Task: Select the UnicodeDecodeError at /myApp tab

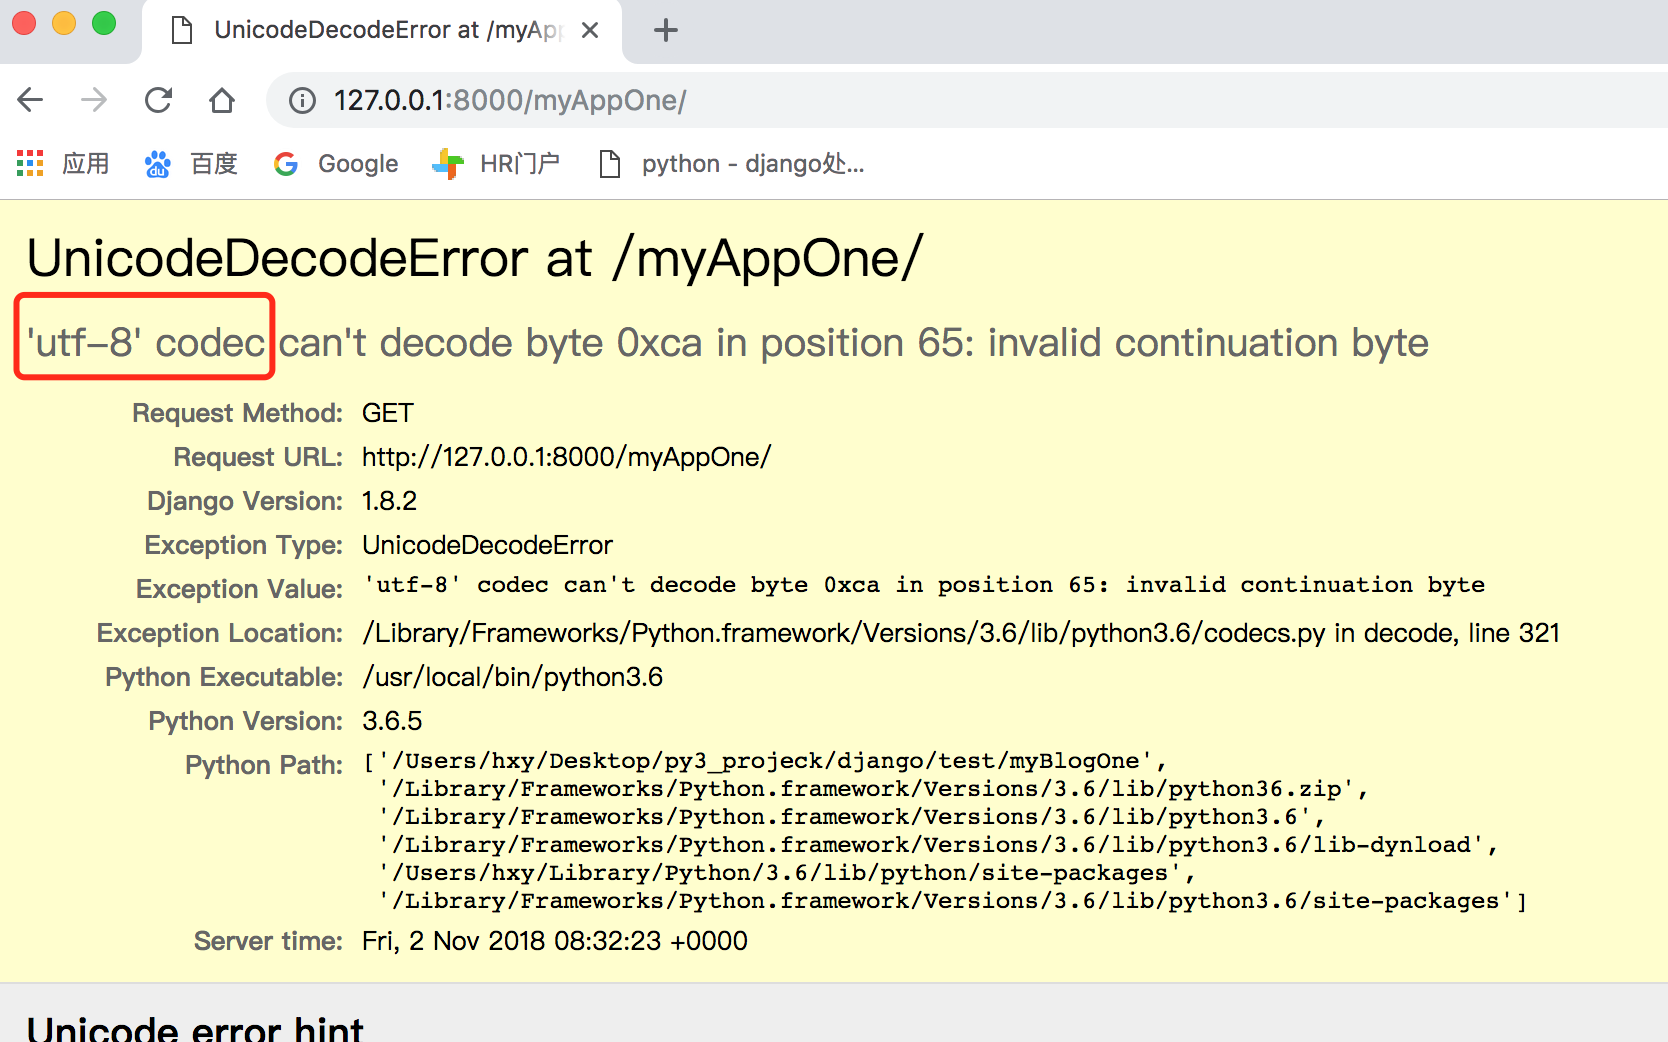Action: (x=382, y=30)
